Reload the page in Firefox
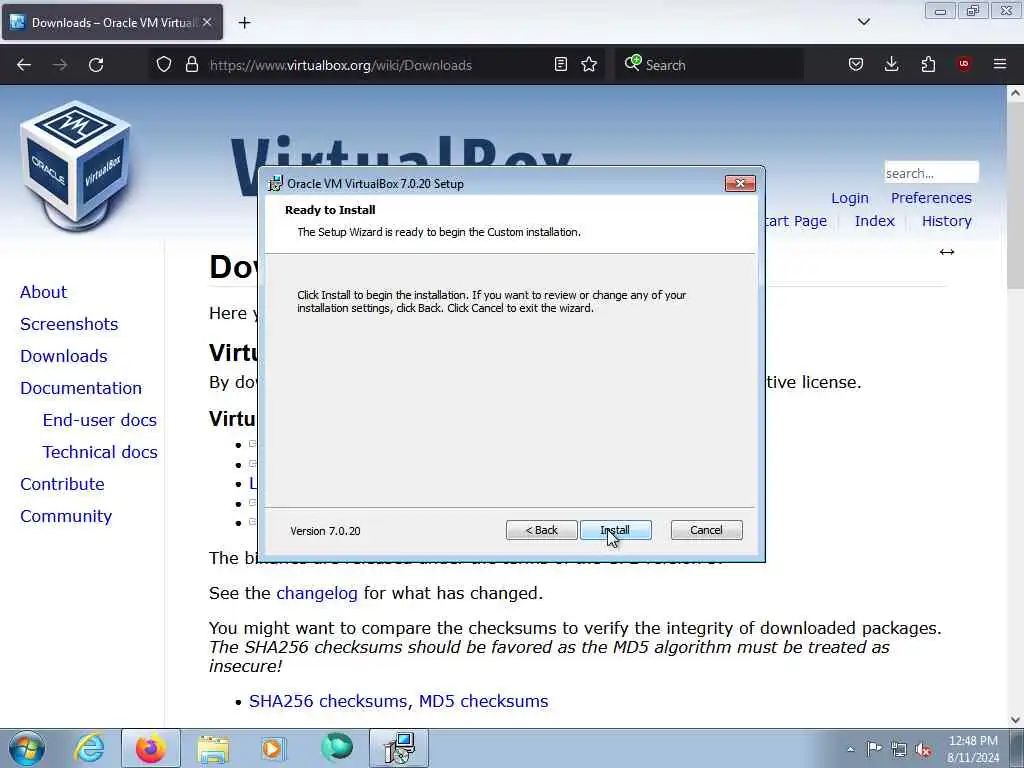The image size is (1024, 768). point(96,65)
